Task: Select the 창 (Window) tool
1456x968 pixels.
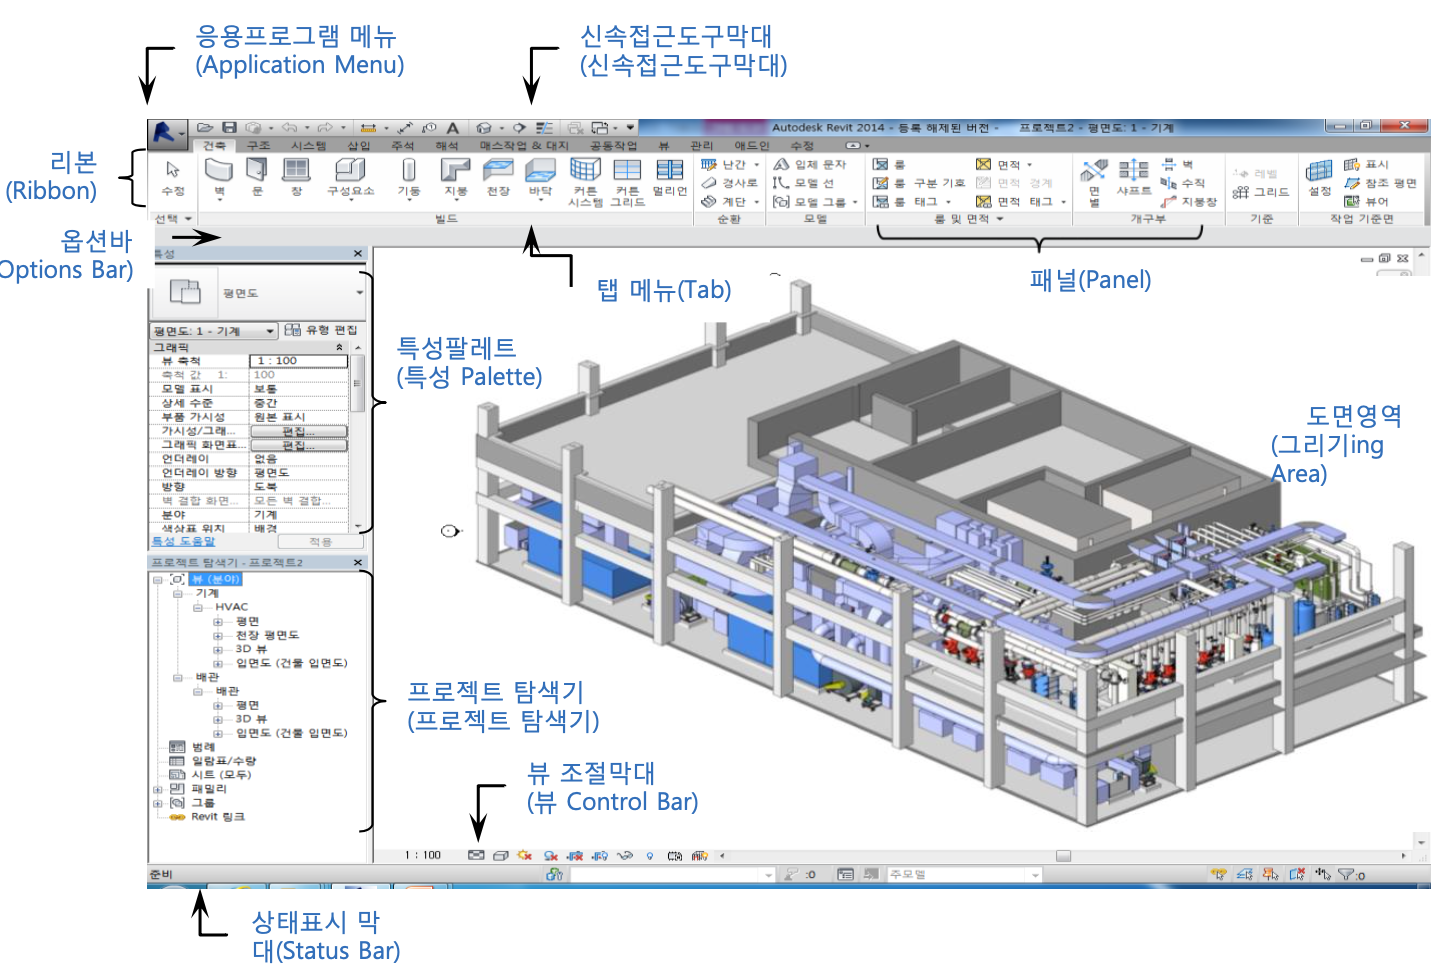Action: coord(296,178)
